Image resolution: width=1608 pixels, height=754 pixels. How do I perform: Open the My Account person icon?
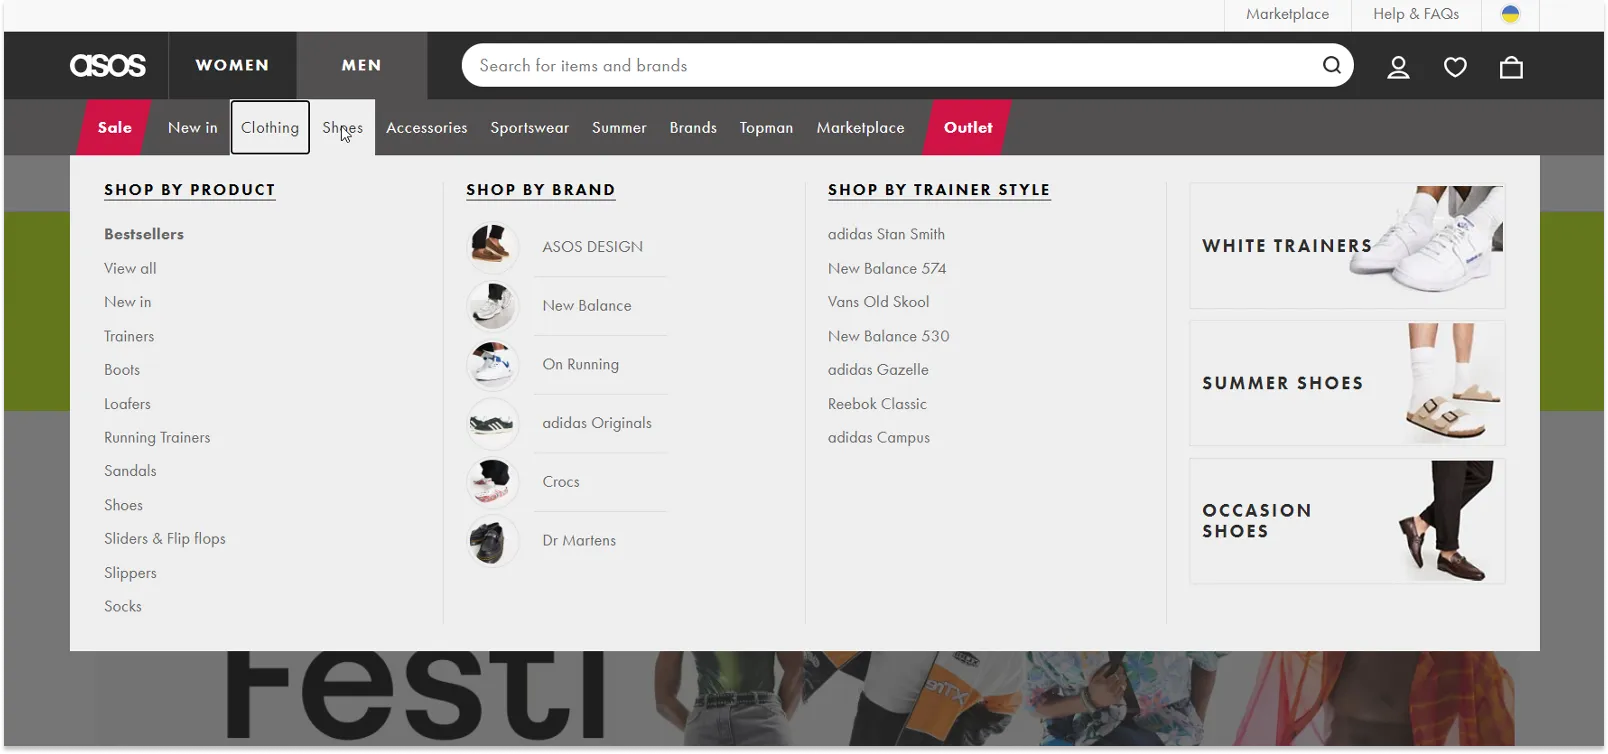click(1398, 67)
